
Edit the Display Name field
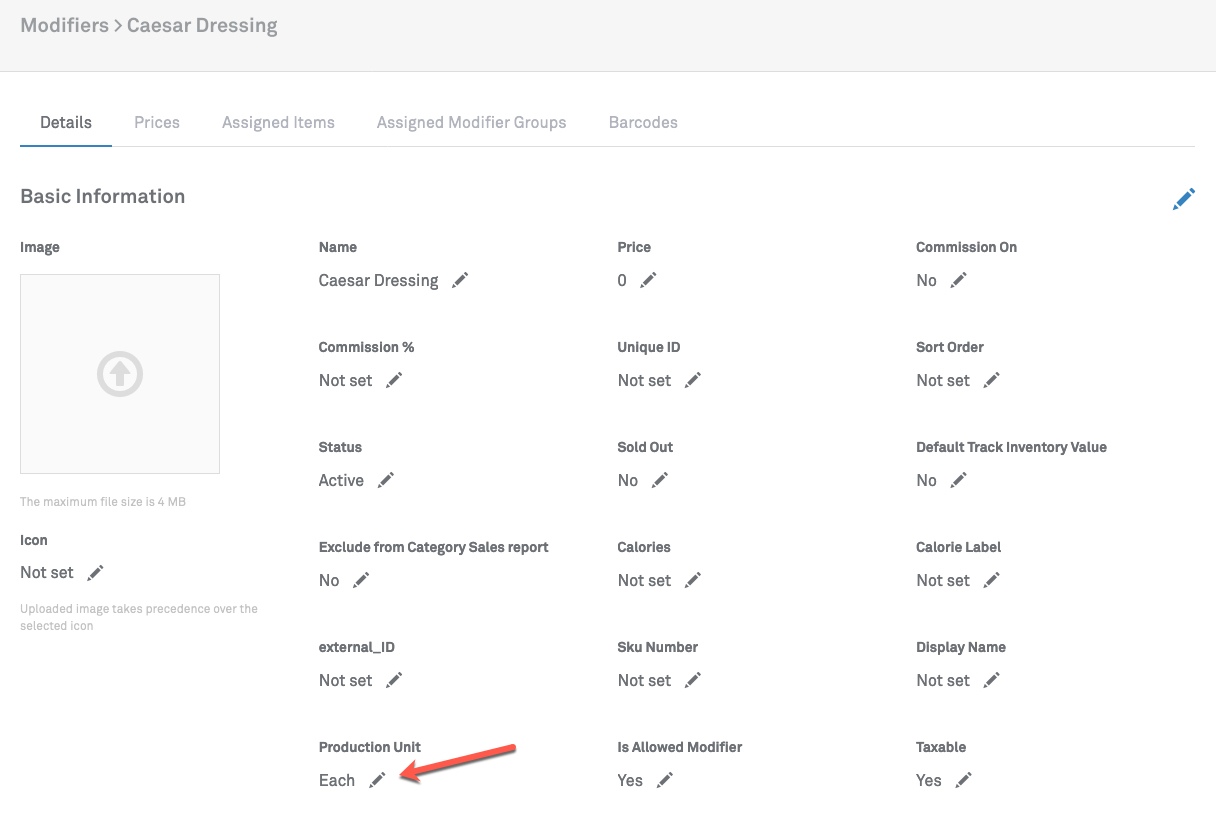(x=991, y=681)
